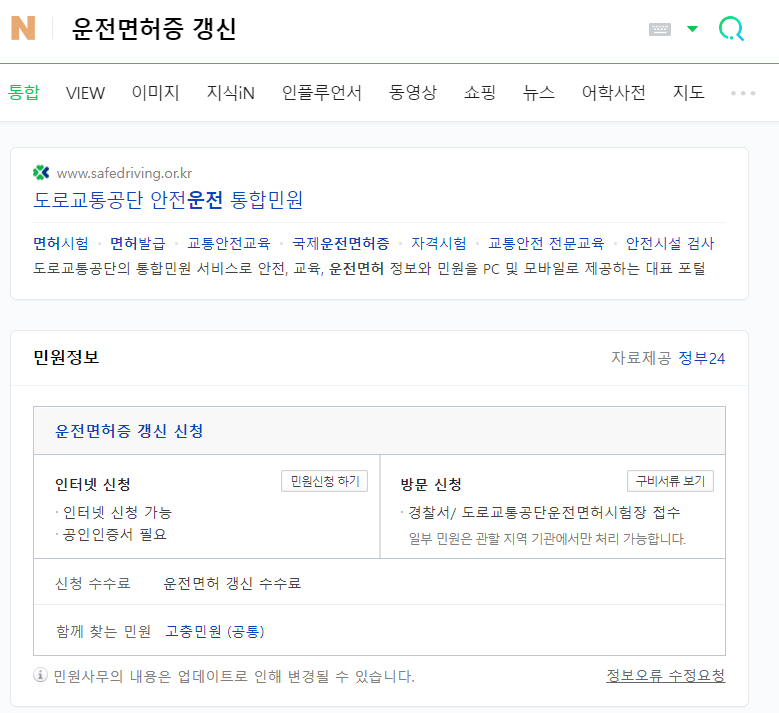Open the virtual keyboard icon
Screen dimensions: 779x713
(x=660, y=29)
